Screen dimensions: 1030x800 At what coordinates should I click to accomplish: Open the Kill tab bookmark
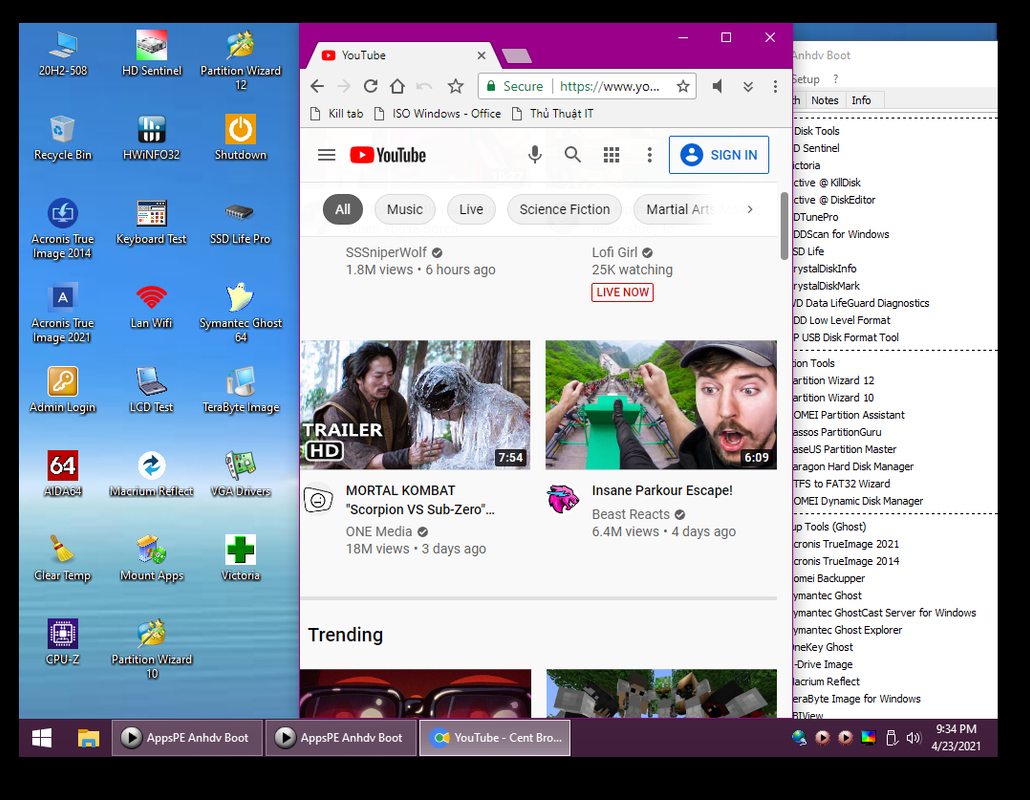(336, 114)
